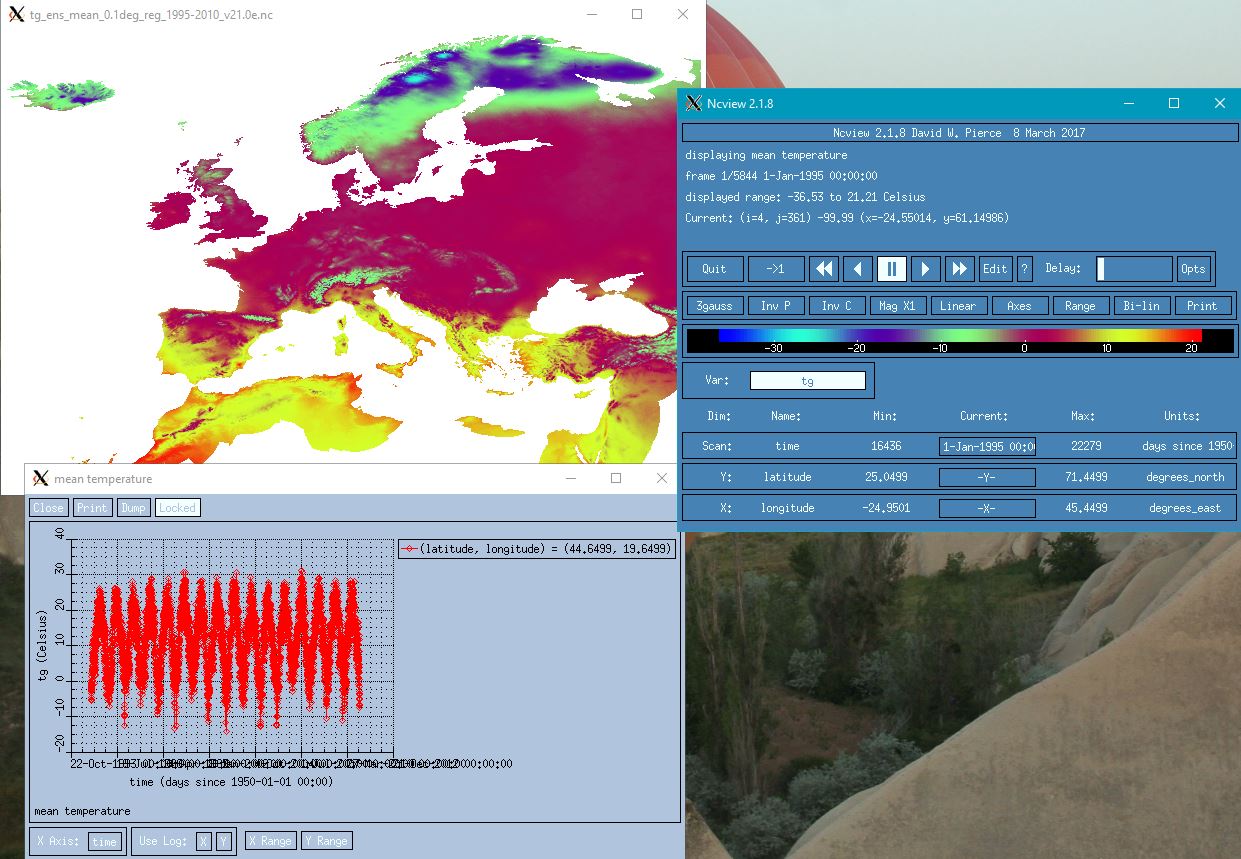Toggle Bi-lin interpolation
The height and width of the screenshot is (859, 1241).
coord(1141,306)
